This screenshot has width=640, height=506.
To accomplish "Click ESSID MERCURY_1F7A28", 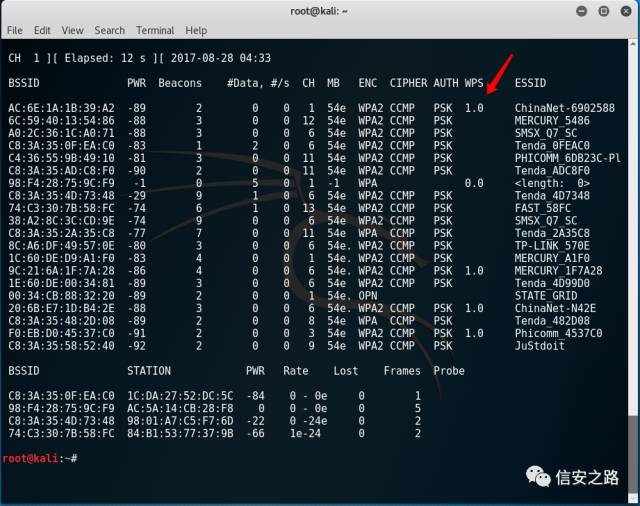I will coord(558,271).
